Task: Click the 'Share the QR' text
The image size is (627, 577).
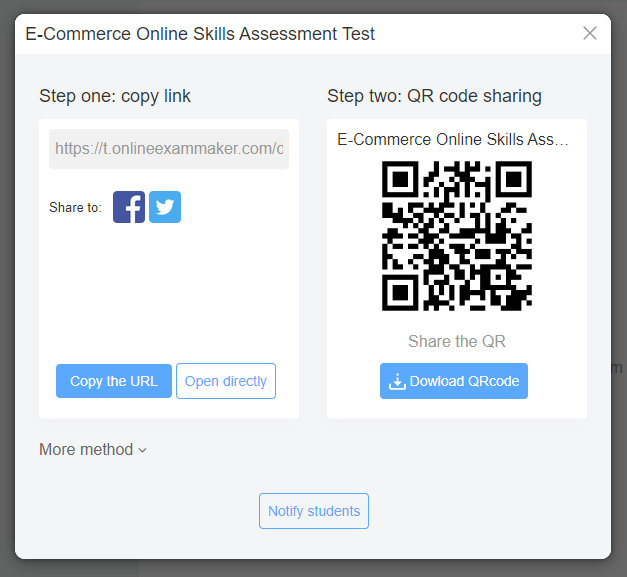Action: point(457,341)
